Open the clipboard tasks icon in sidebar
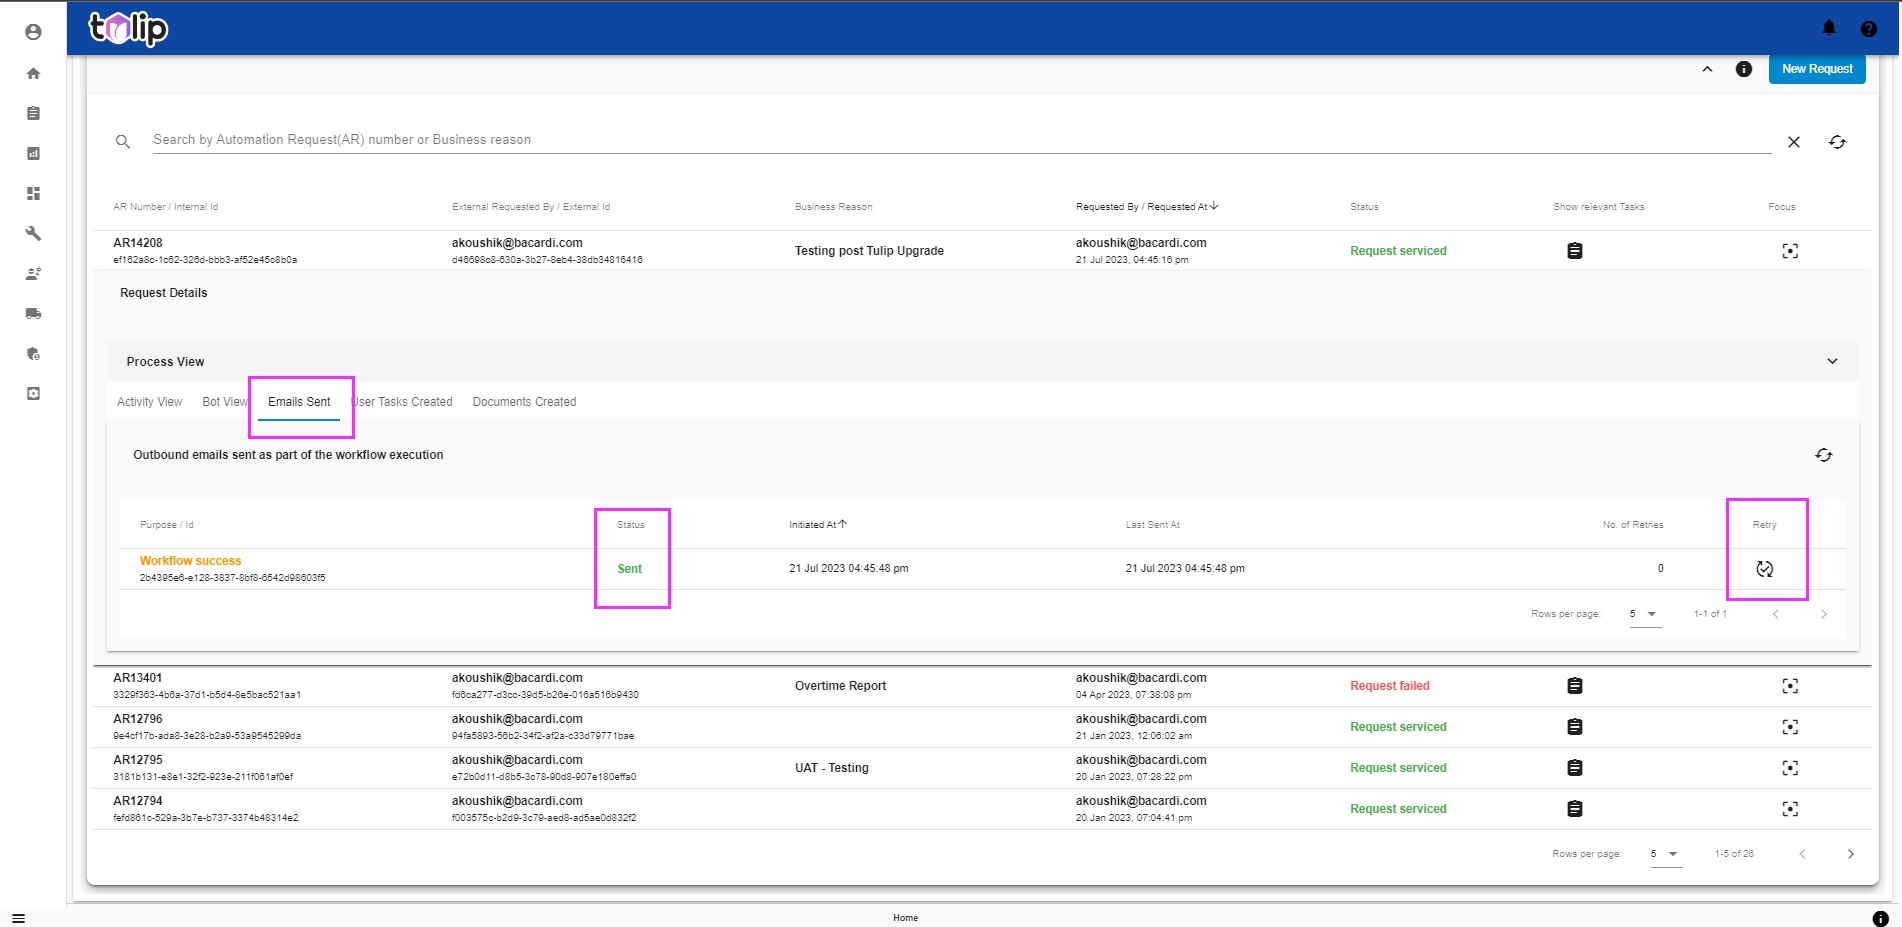The width and height of the screenshot is (1902, 927). click(33, 113)
